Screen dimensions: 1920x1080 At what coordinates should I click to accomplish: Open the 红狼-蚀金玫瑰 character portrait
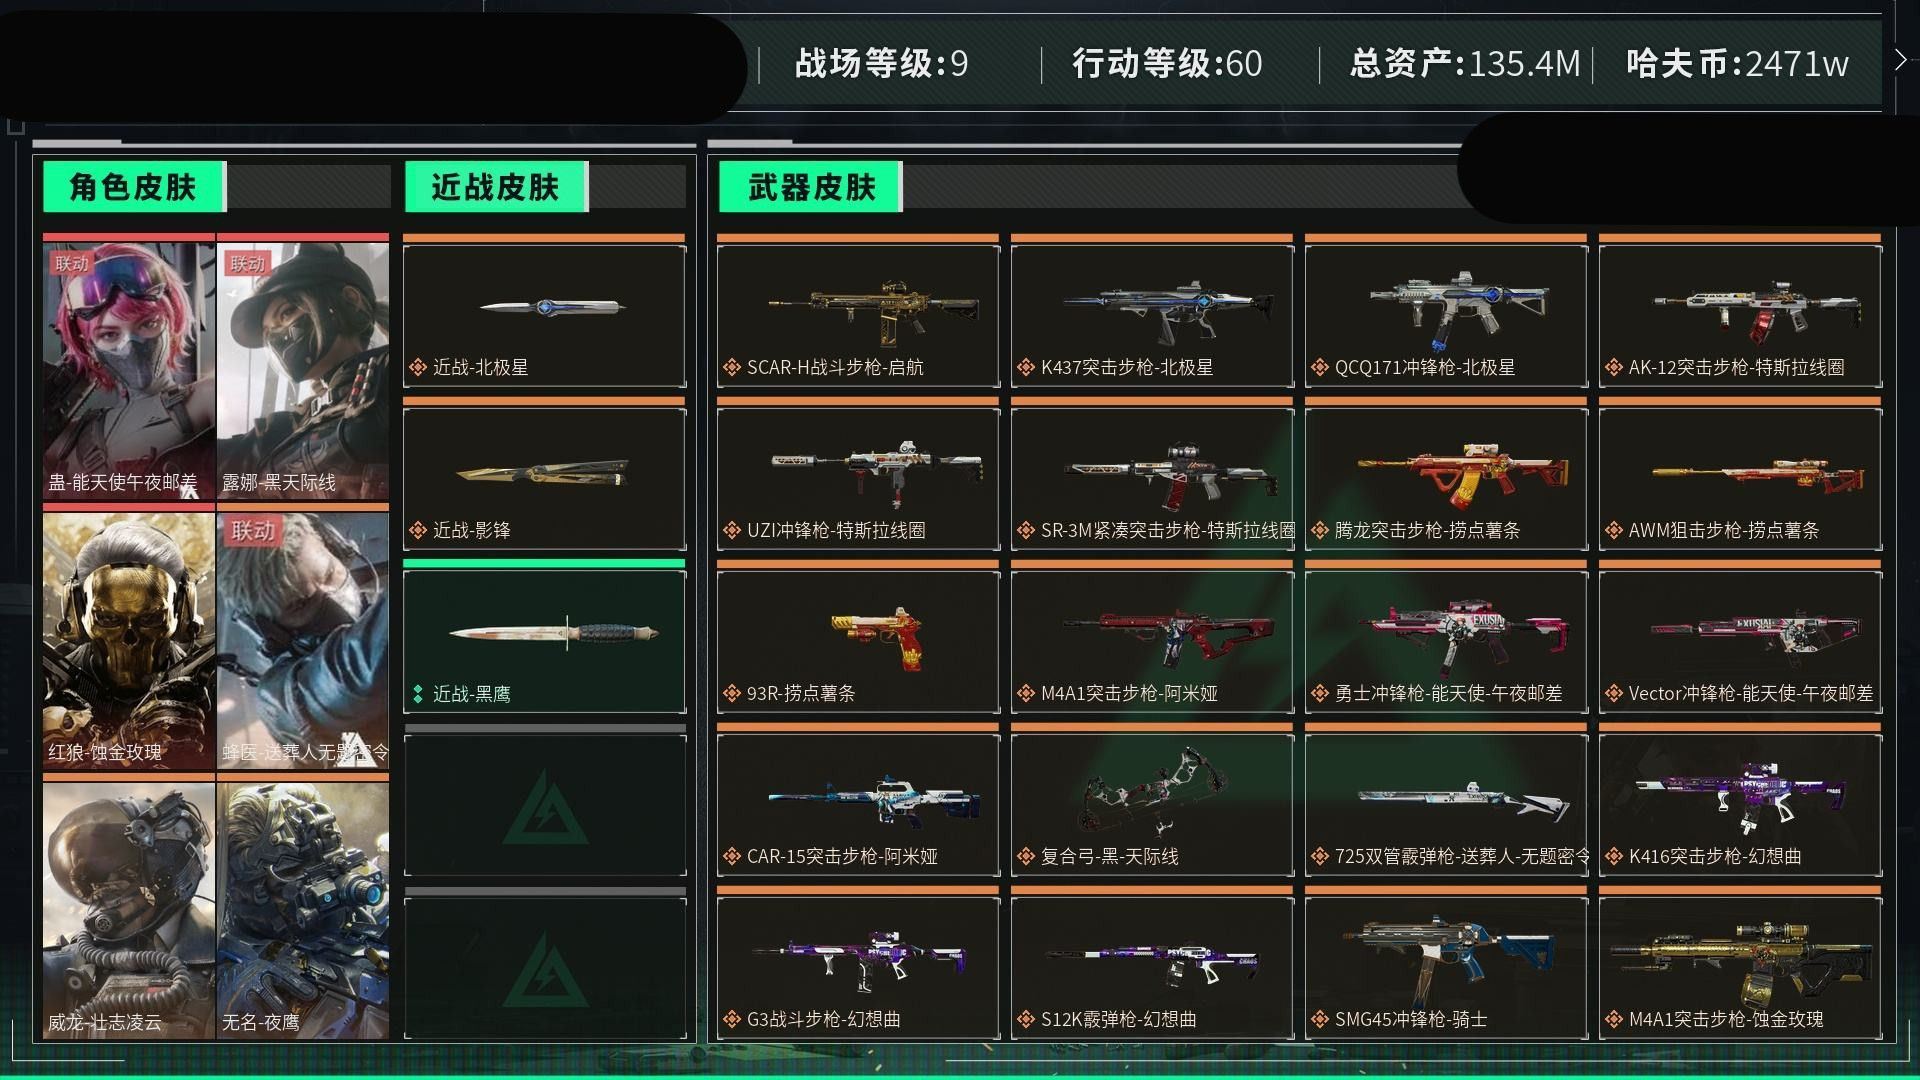(129, 640)
